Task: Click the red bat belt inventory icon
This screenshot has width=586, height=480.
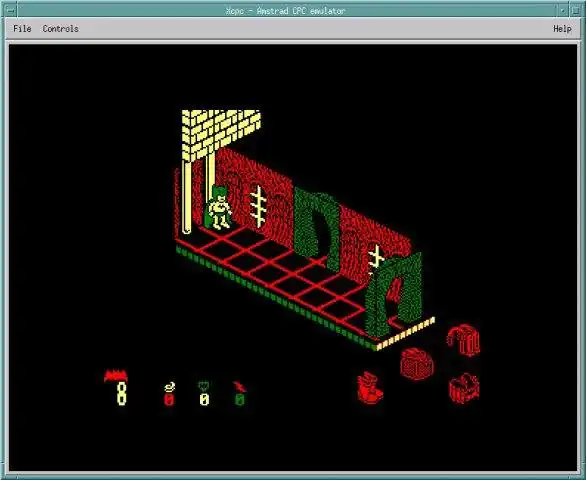Action: tap(464, 388)
